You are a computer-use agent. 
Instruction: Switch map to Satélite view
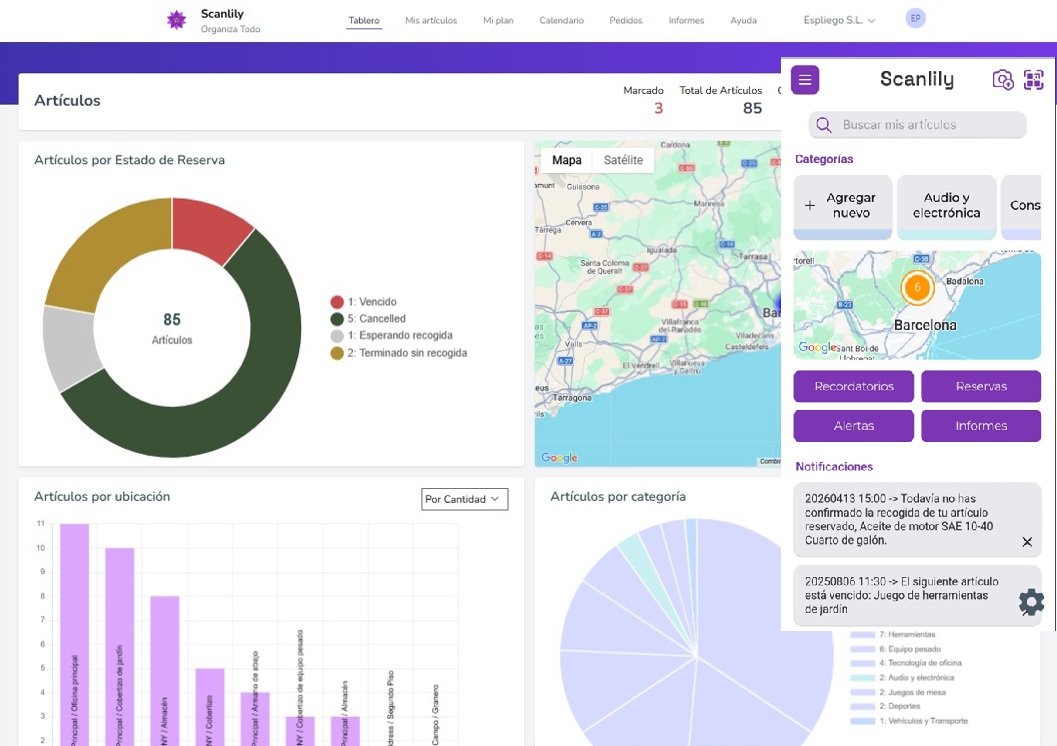[x=623, y=160]
